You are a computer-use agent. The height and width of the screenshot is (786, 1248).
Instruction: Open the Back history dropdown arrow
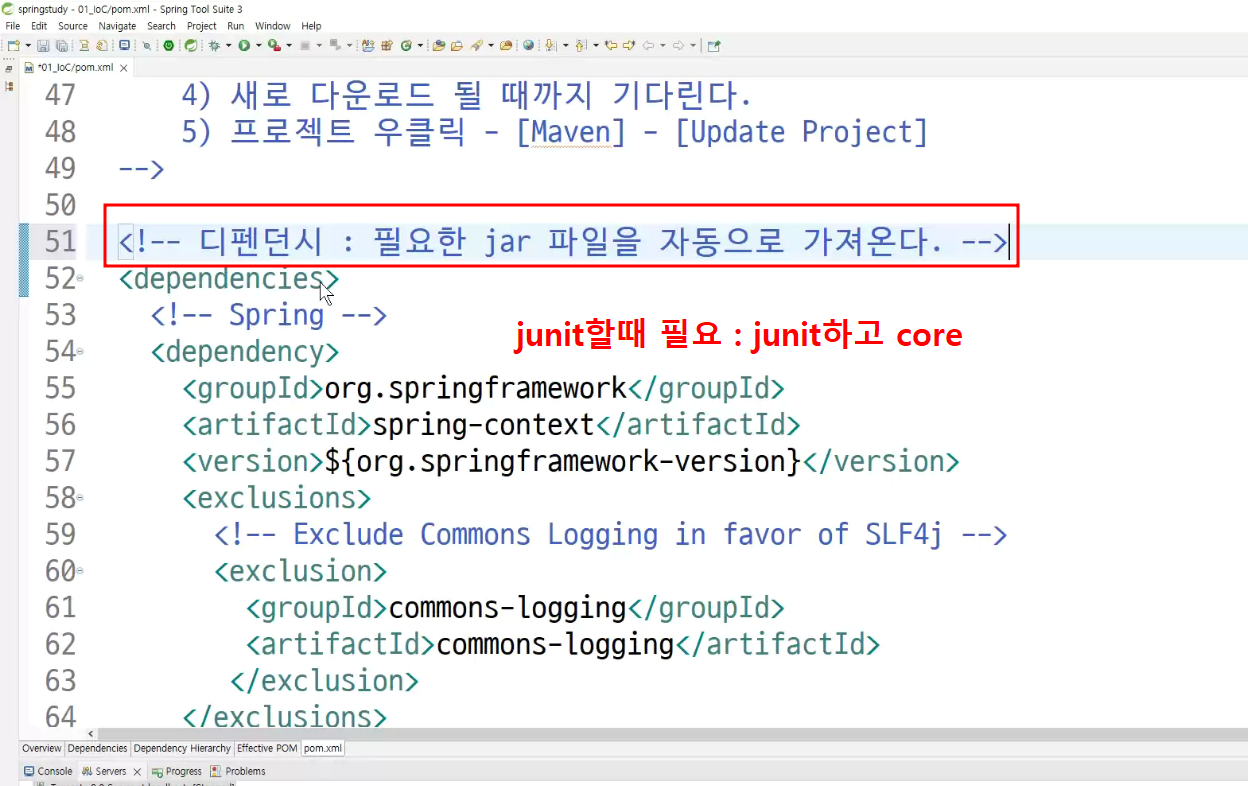tap(662, 45)
